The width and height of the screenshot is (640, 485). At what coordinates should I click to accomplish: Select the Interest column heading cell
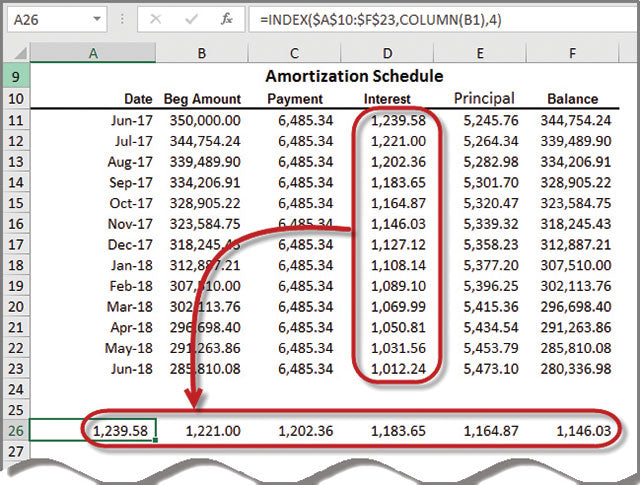pos(388,99)
